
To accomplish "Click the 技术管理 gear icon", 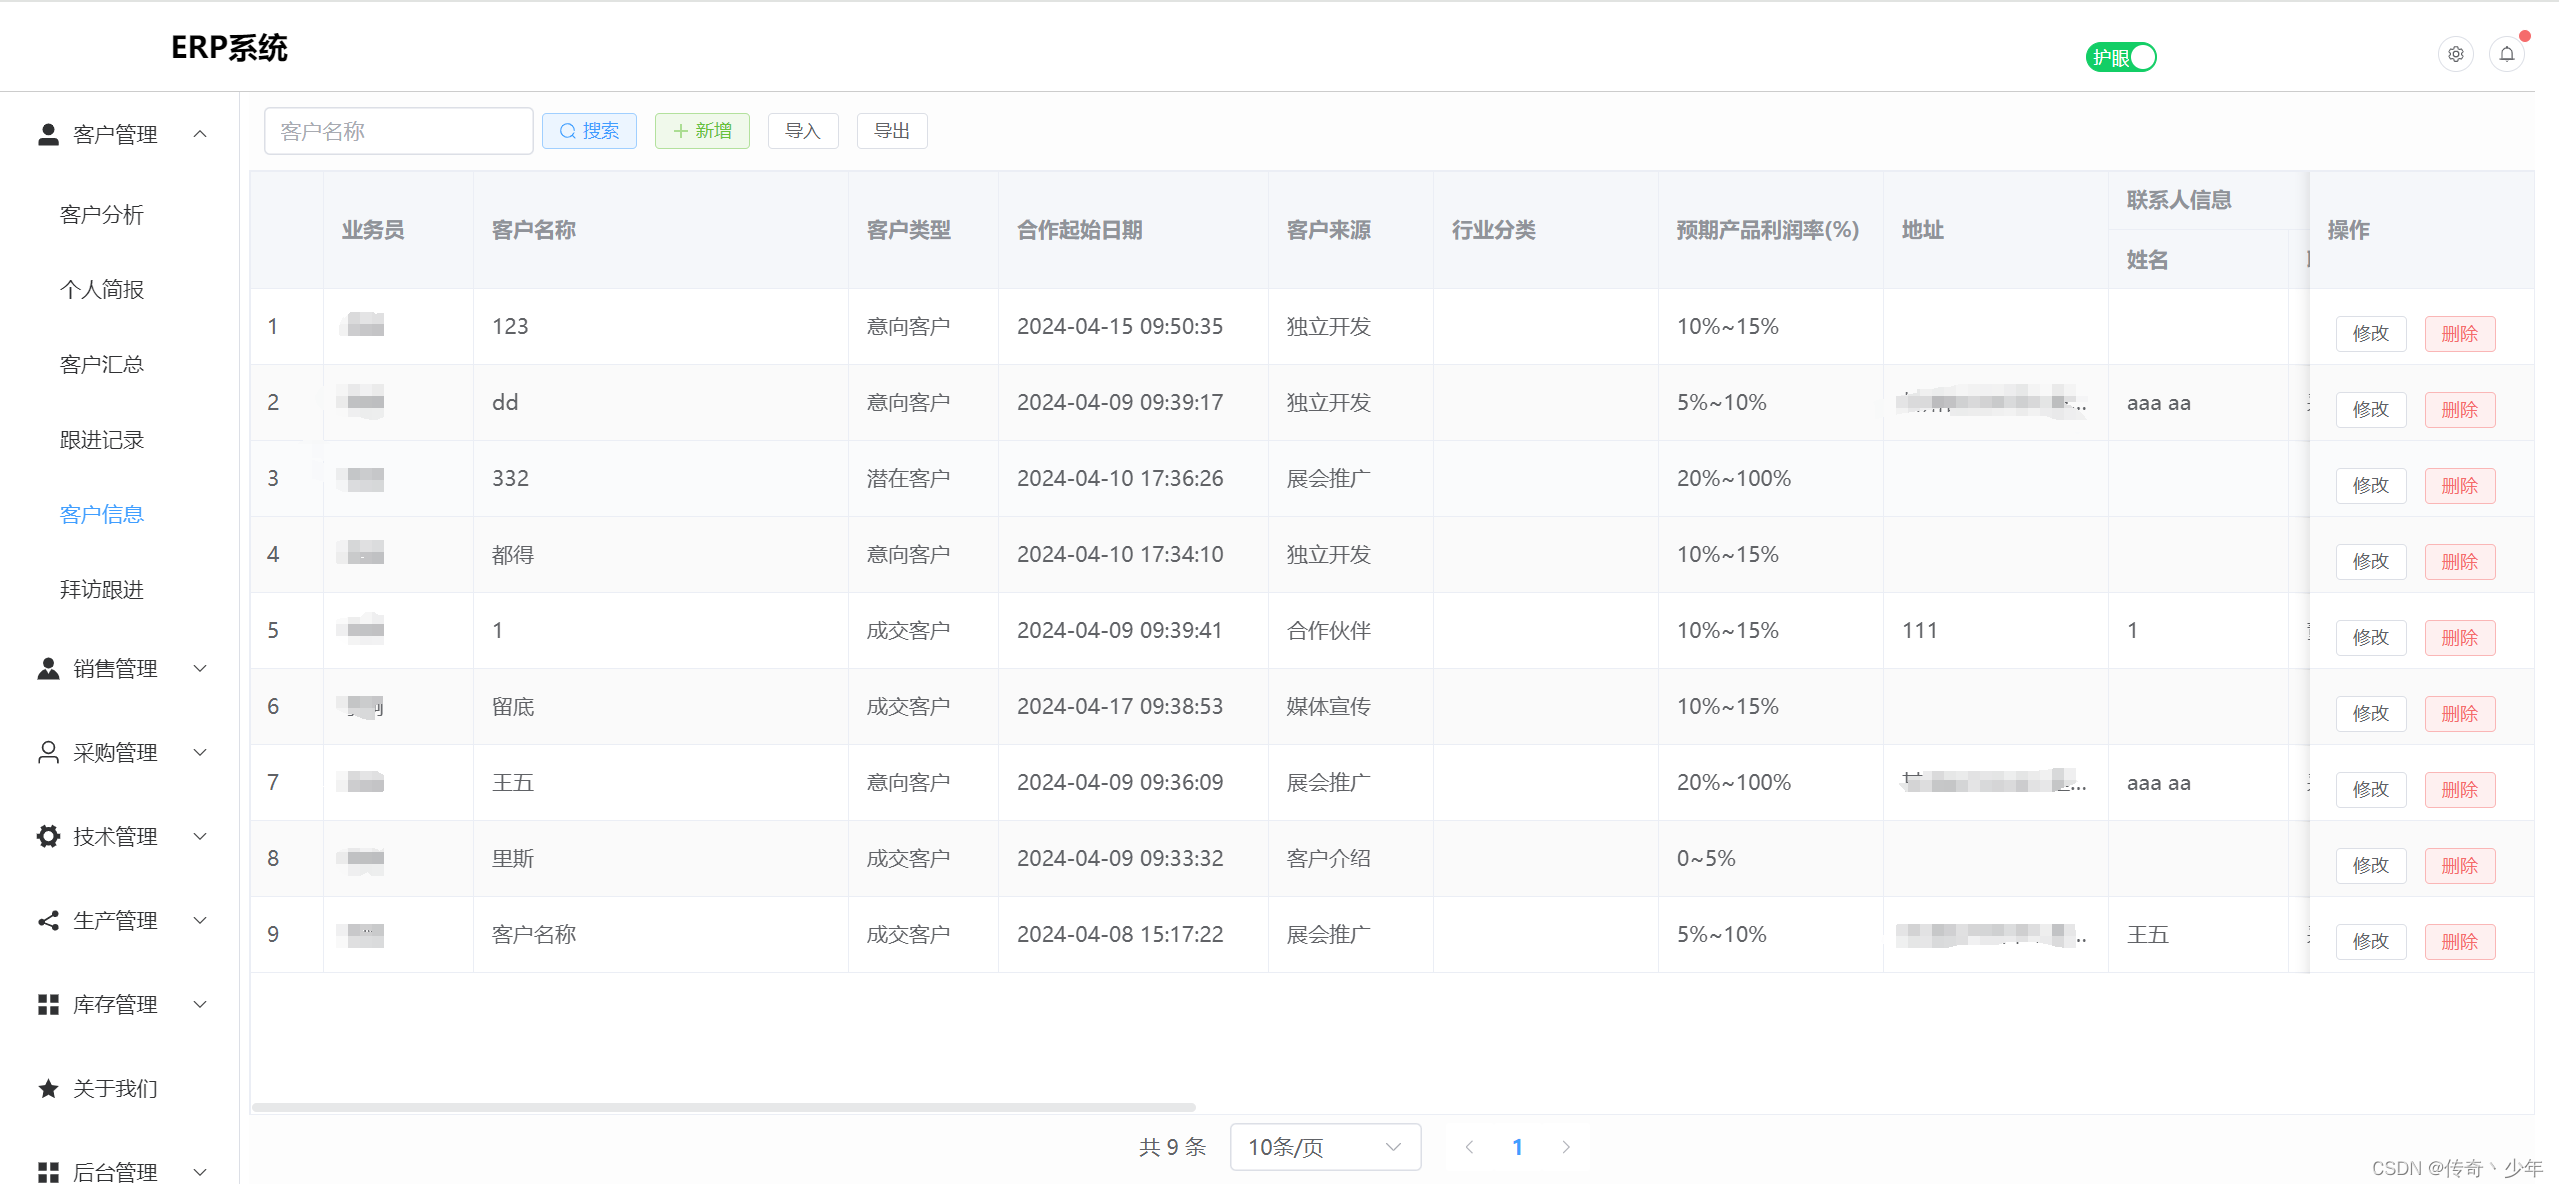I will (48, 836).
